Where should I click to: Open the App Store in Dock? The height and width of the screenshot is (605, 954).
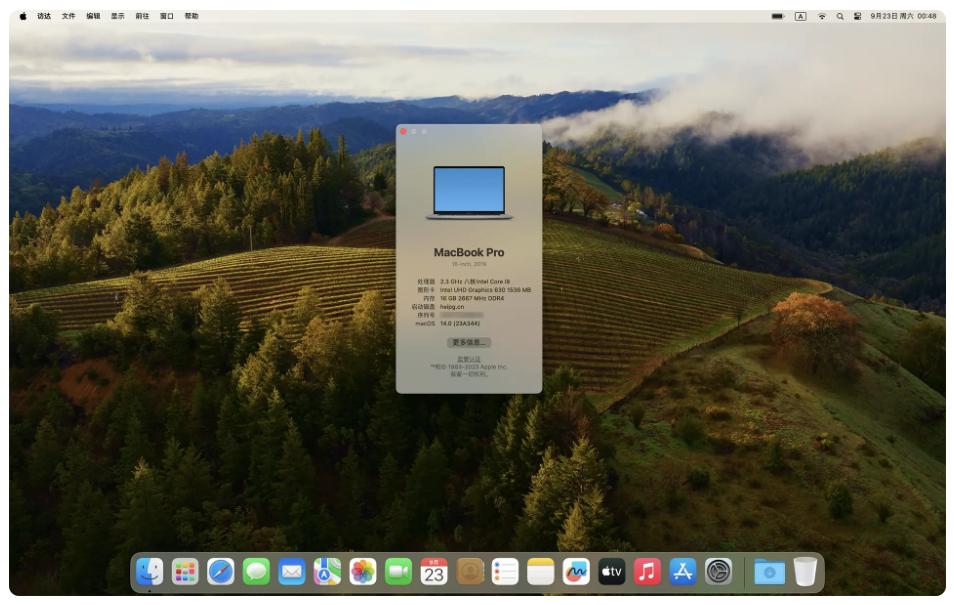pyautogui.click(x=683, y=572)
